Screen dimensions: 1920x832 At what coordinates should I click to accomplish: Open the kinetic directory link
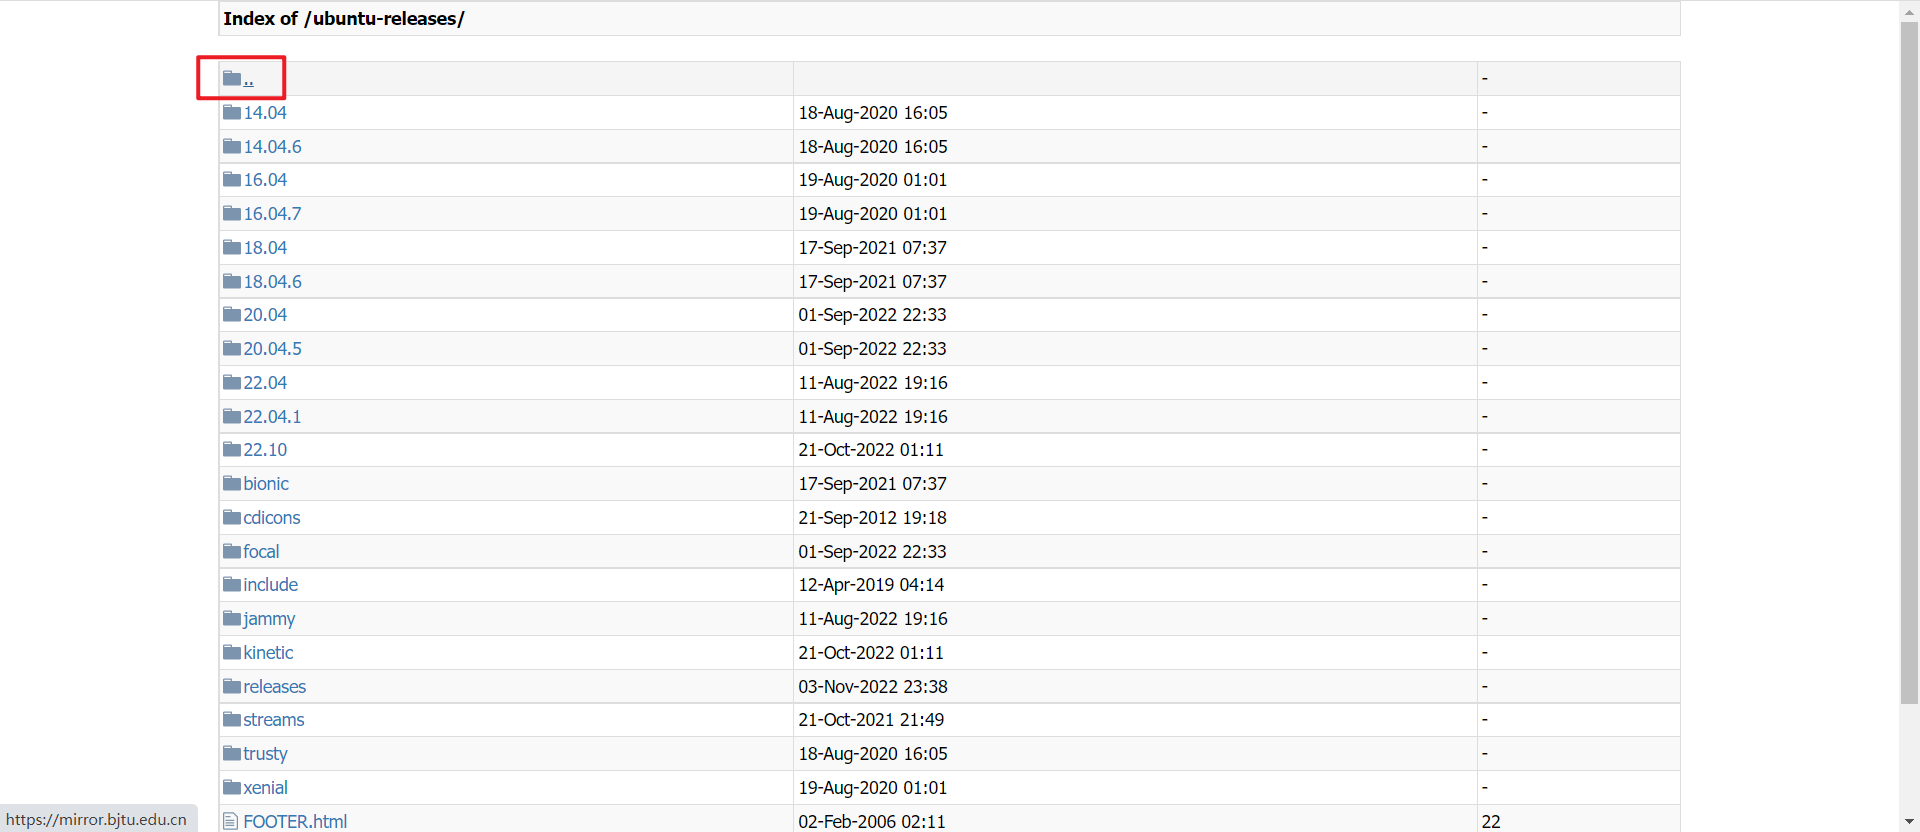pyautogui.click(x=268, y=653)
